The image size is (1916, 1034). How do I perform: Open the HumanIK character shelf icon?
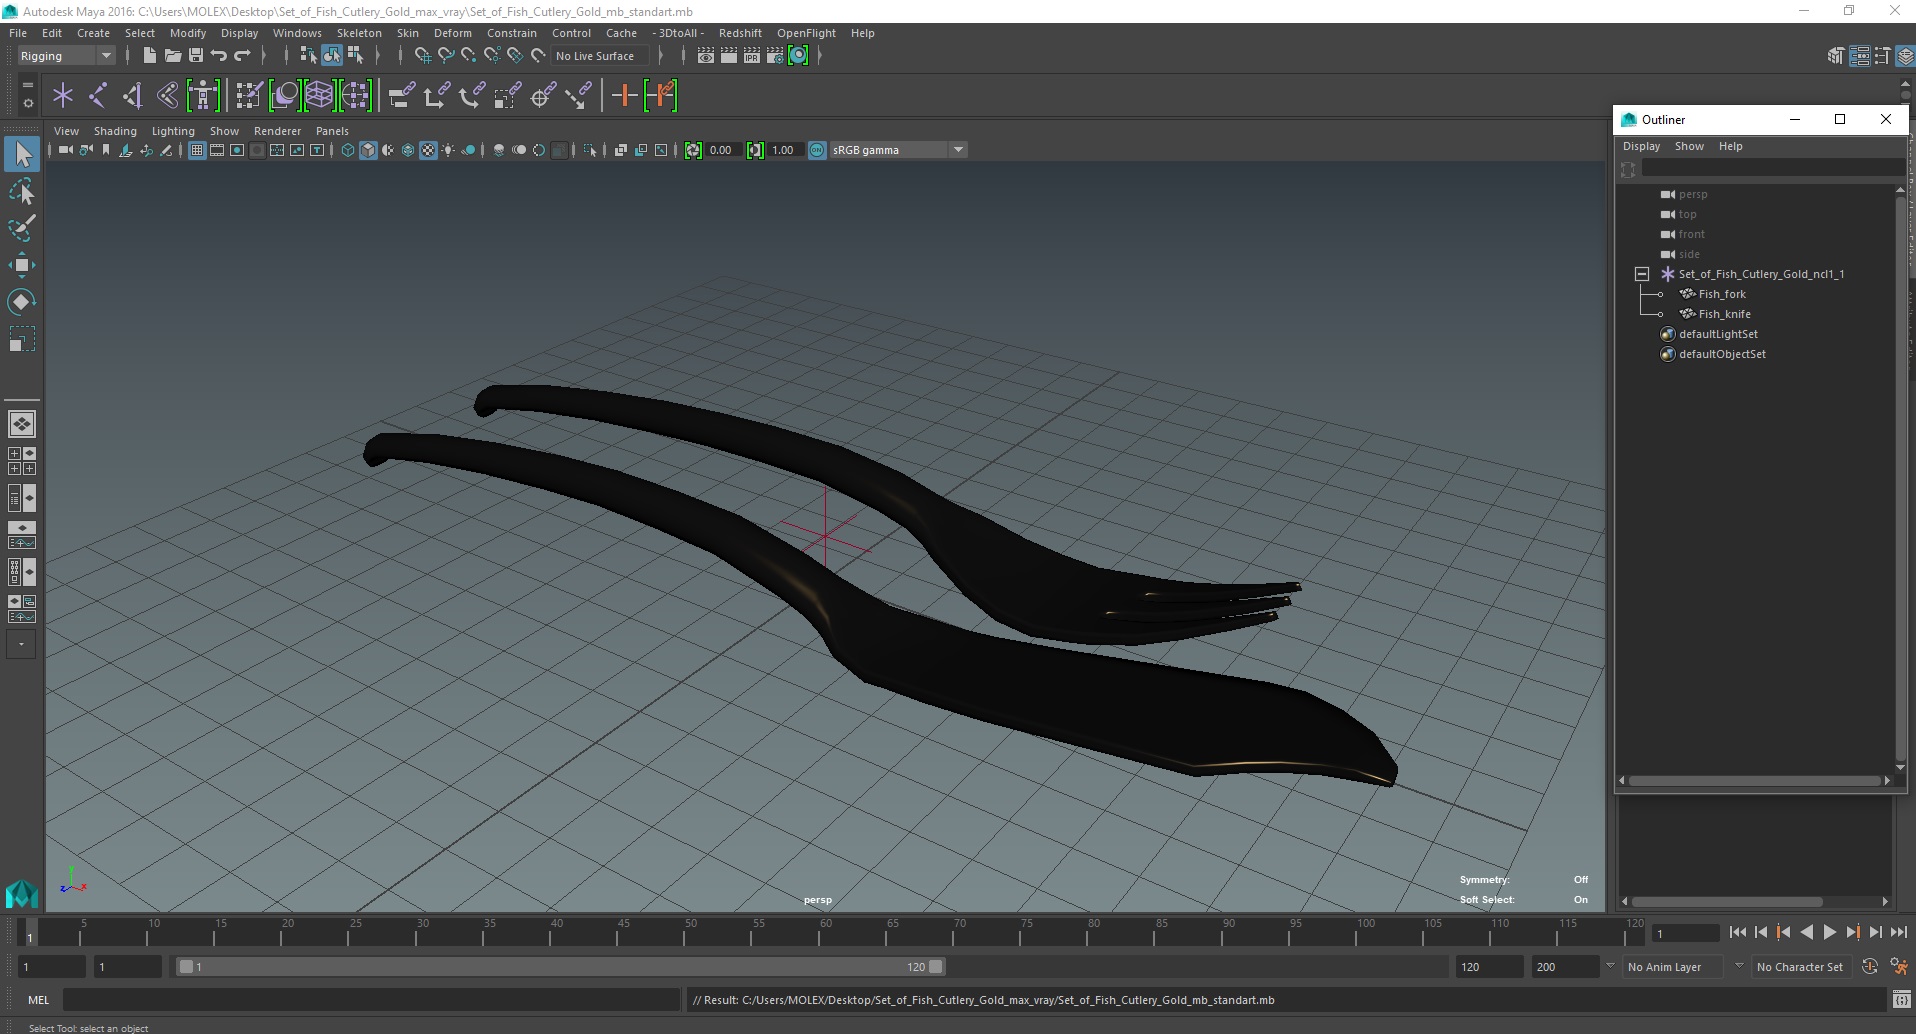click(x=203, y=96)
